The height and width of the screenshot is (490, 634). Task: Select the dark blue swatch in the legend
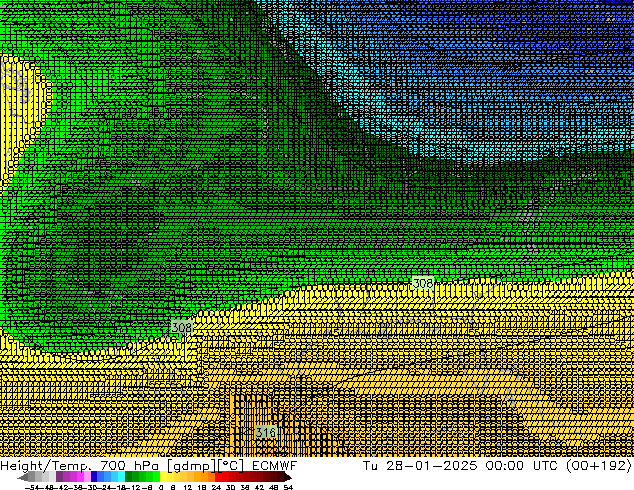pos(94,476)
